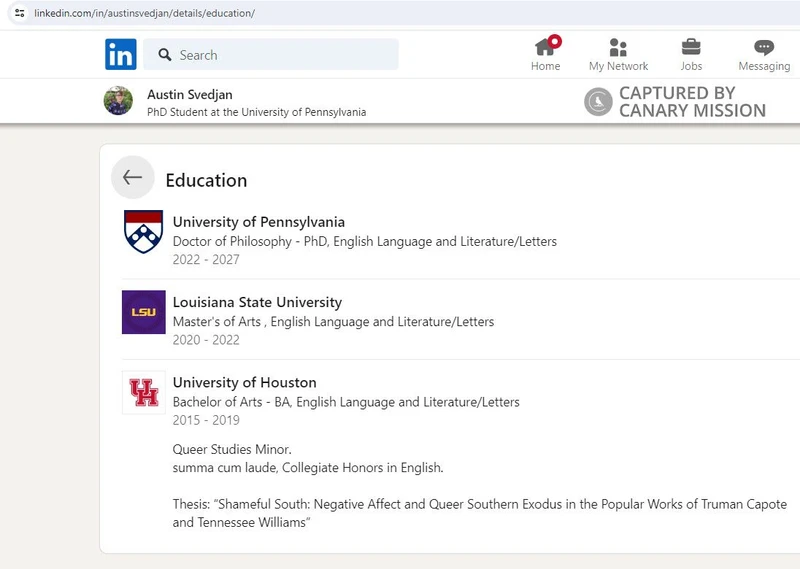
Task: Click the Education page heading
Action: point(206,180)
